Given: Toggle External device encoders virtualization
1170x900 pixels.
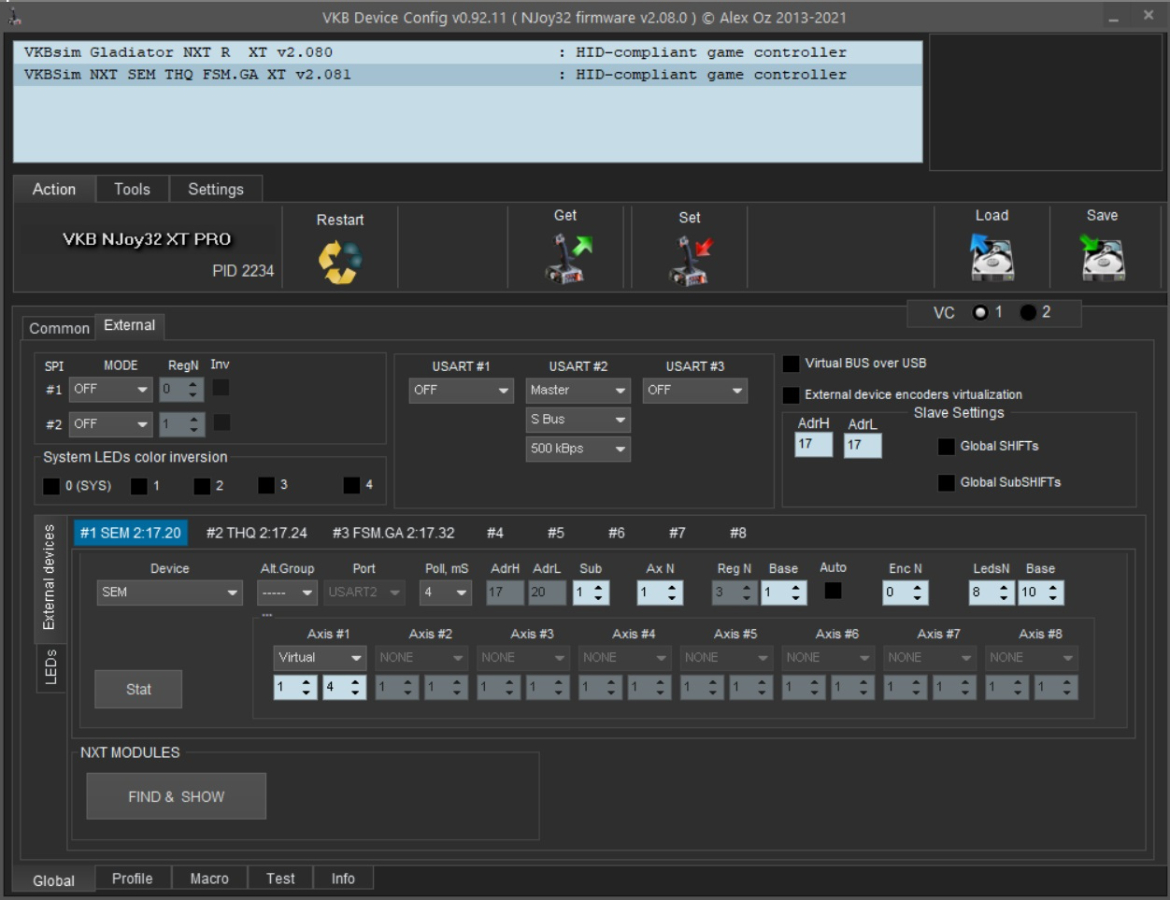Looking at the screenshot, I should click(x=791, y=395).
